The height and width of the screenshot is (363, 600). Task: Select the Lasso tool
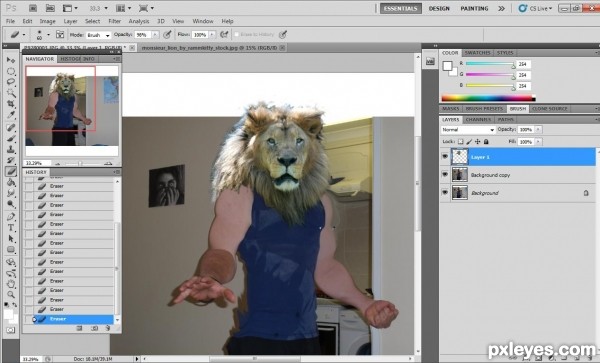(11, 82)
